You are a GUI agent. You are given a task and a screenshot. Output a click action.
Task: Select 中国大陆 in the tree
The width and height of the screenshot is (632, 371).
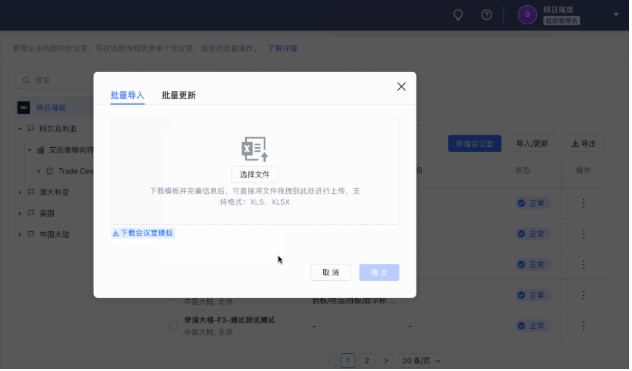54,235
